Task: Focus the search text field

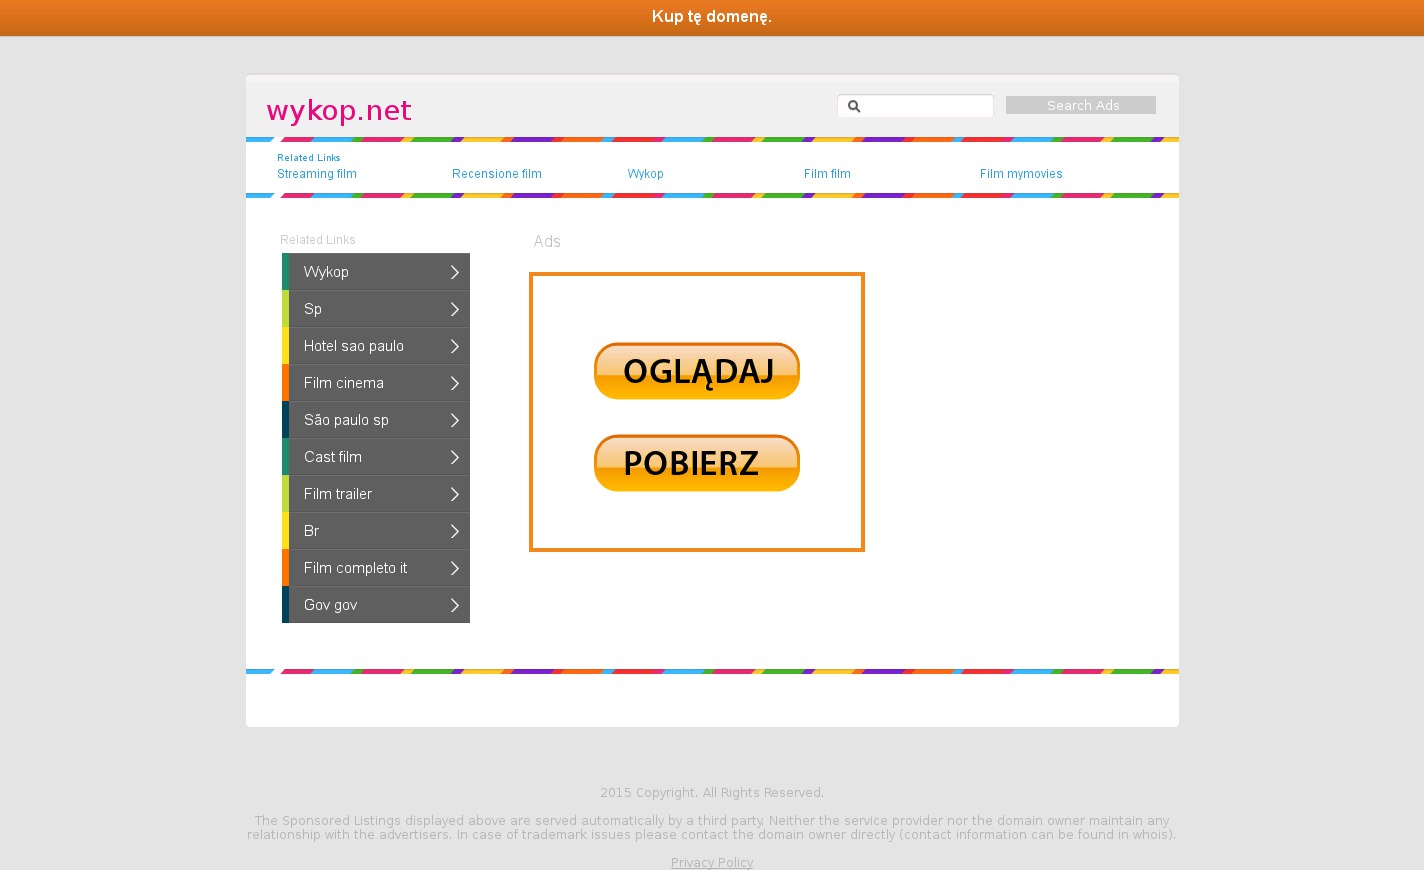Action: tap(926, 106)
